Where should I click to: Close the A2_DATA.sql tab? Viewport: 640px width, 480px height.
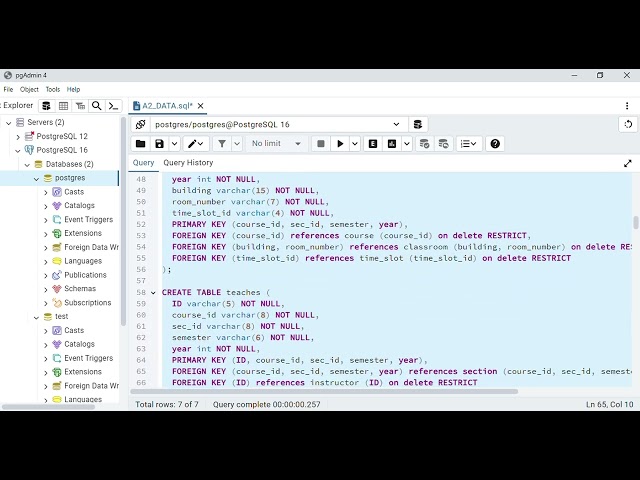pyautogui.click(x=200, y=106)
